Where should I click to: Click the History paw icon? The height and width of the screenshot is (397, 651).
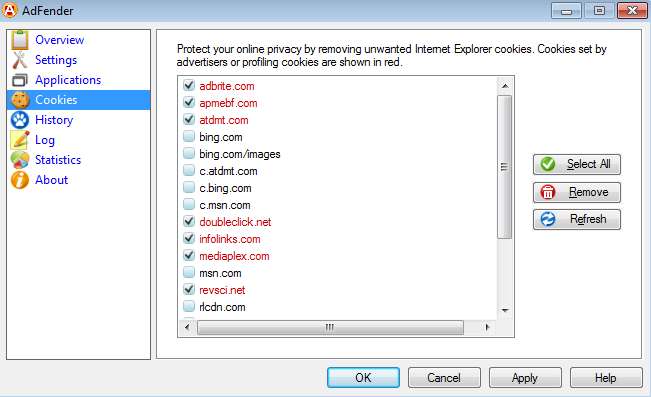20,120
